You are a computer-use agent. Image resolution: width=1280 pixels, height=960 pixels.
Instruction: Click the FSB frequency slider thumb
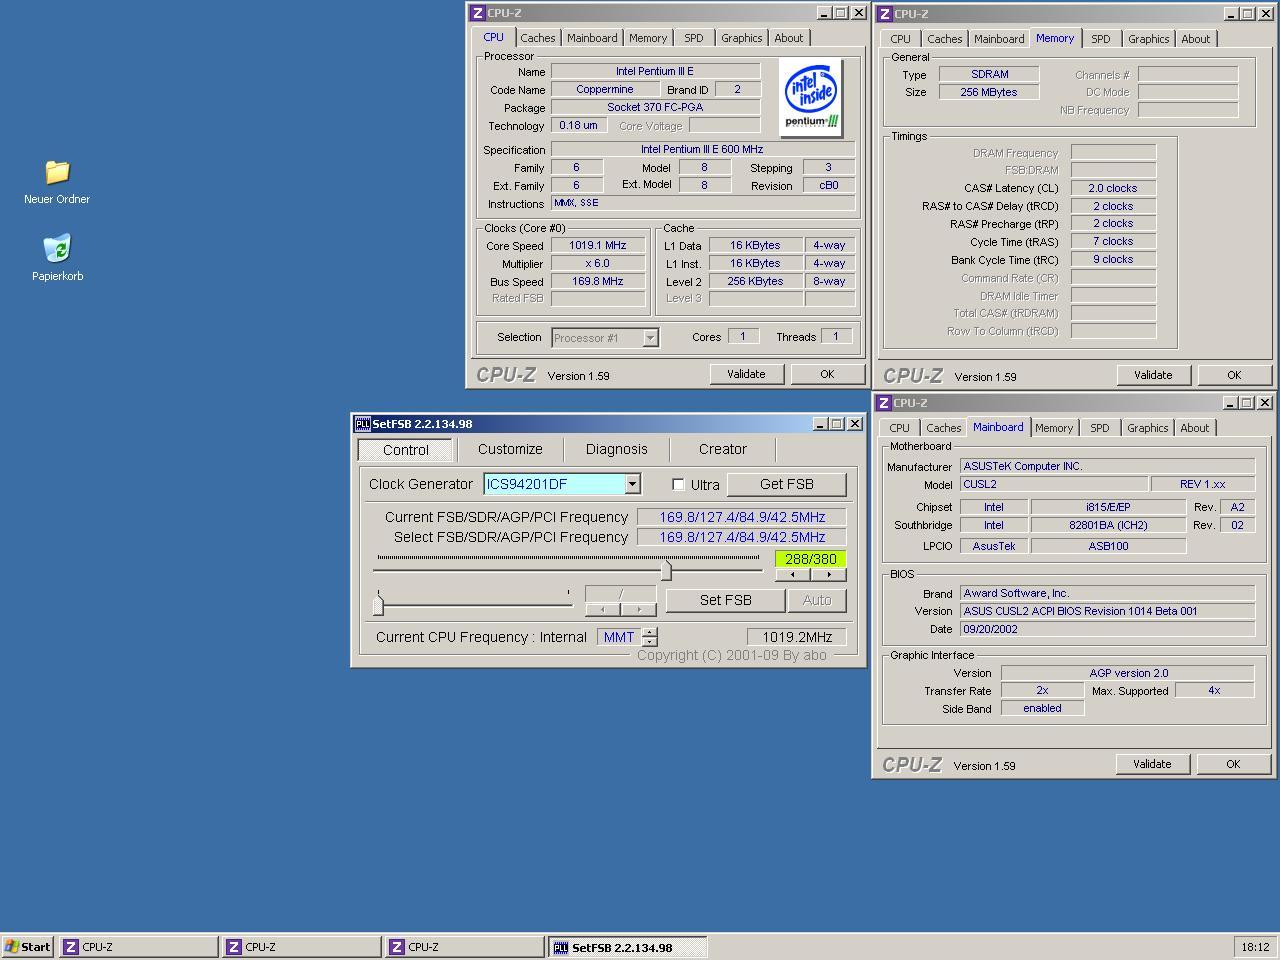point(666,570)
